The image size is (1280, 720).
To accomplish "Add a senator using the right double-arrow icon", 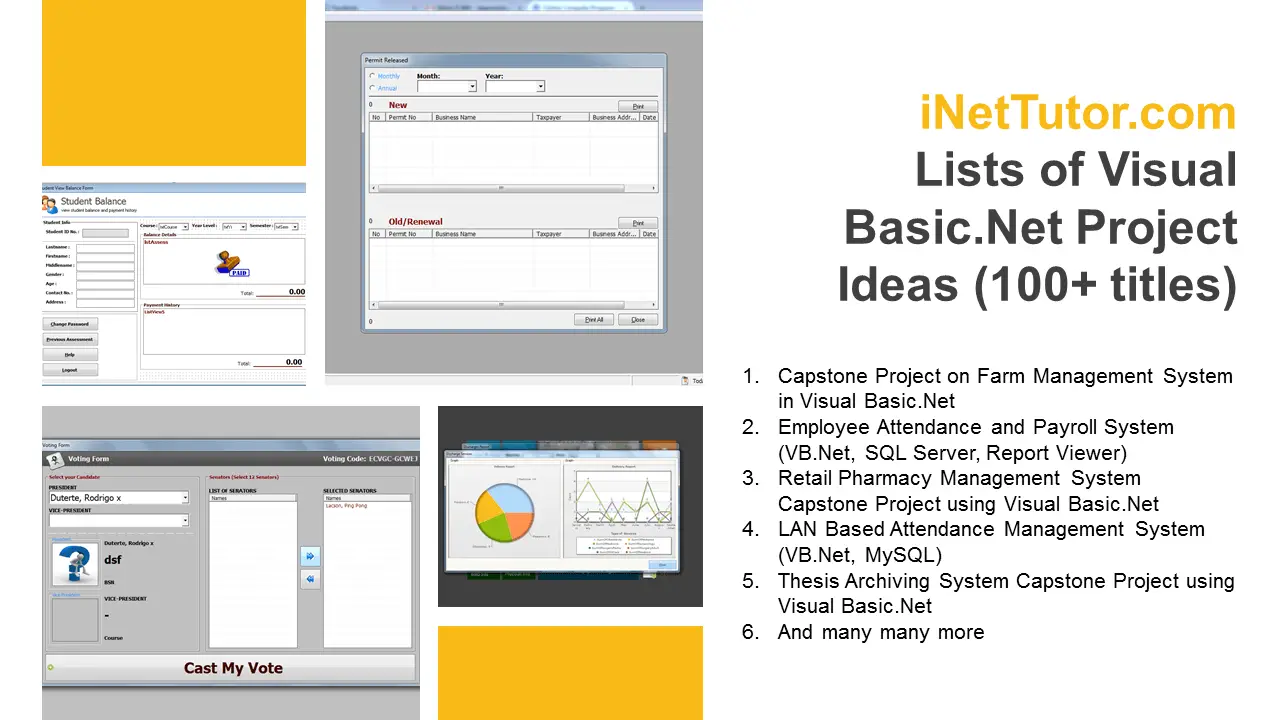I will tap(310, 556).
